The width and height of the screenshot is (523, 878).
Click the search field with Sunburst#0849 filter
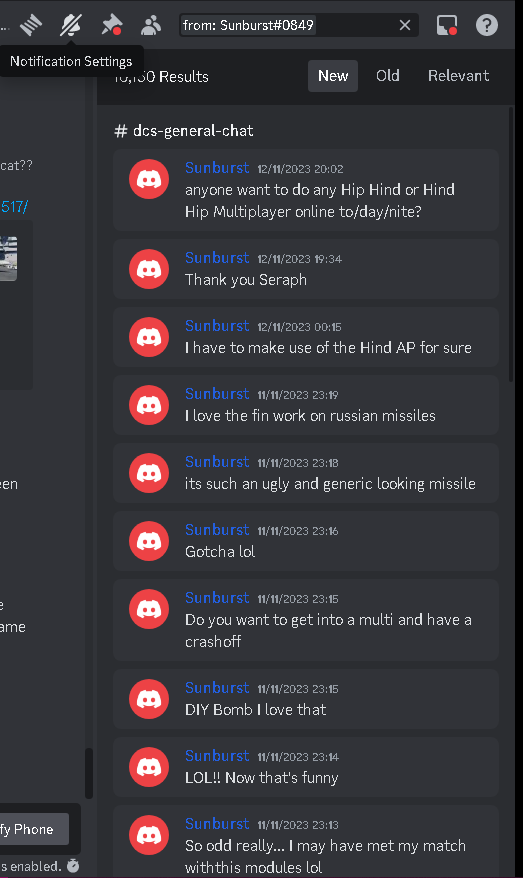(x=298, y=25)
